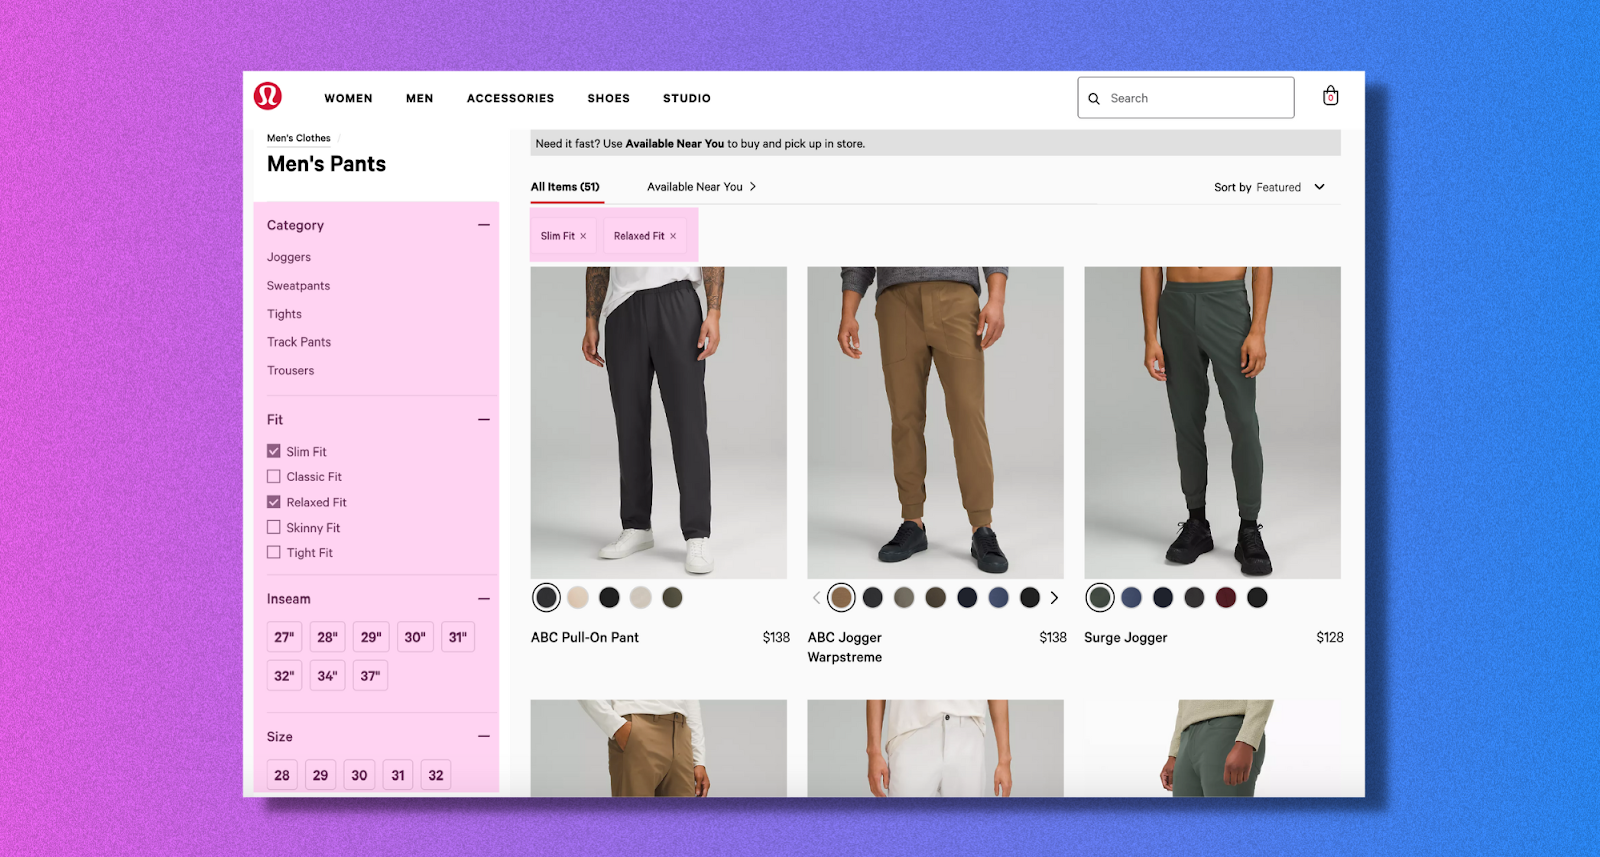Open the Sort by Featured dropdown
Viewport: 1600px width, 857px height.
[1269, 187]
